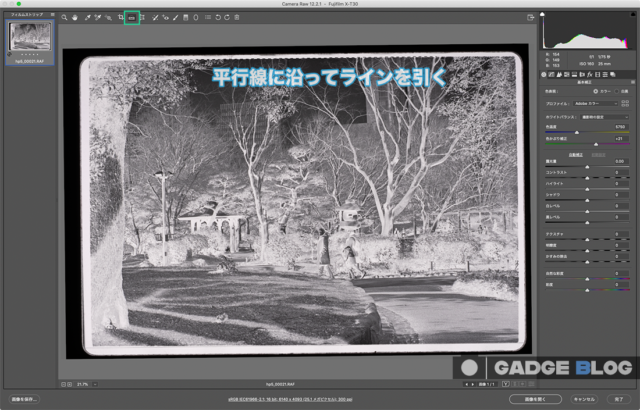The width and height of the screenshot is (640, 410).
Task: Open the HSL Adjustments tab
Action: coord(567,74)
